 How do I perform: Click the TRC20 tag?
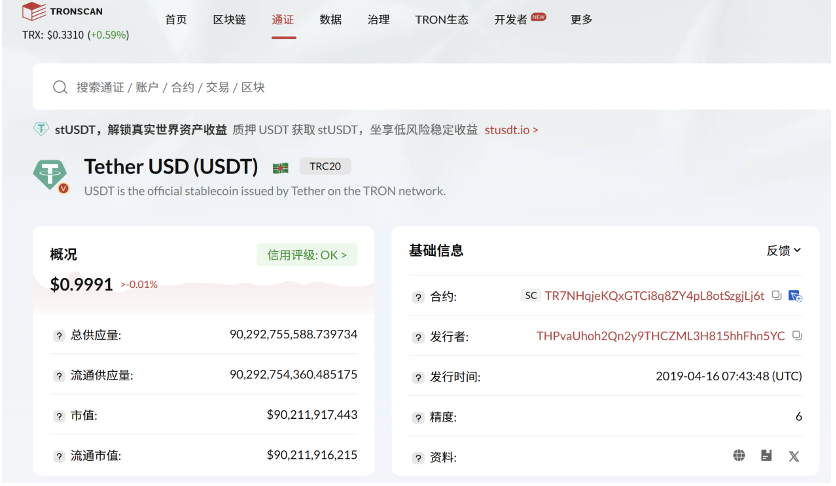(x=325, y=166)
